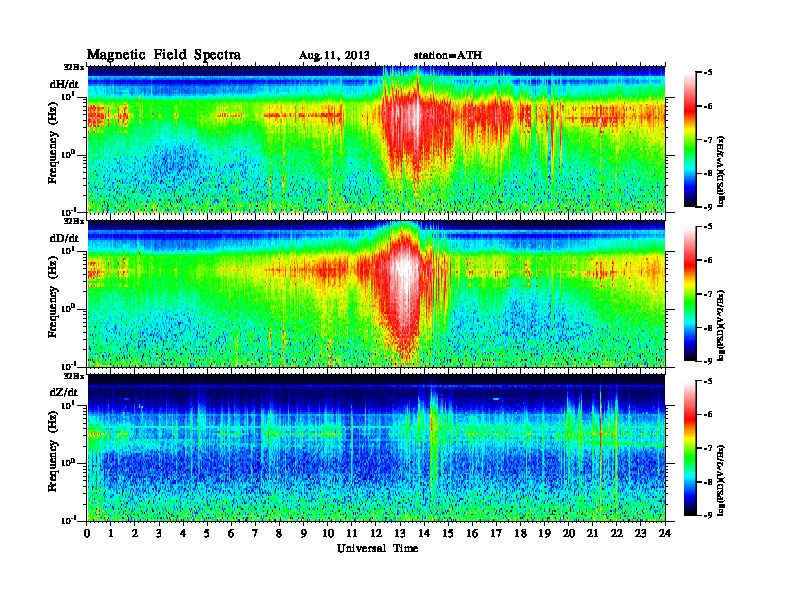Select the date text "Aug.11, 2013"
This screenshot has height=612, width=792.
click(x=334, y=55)
